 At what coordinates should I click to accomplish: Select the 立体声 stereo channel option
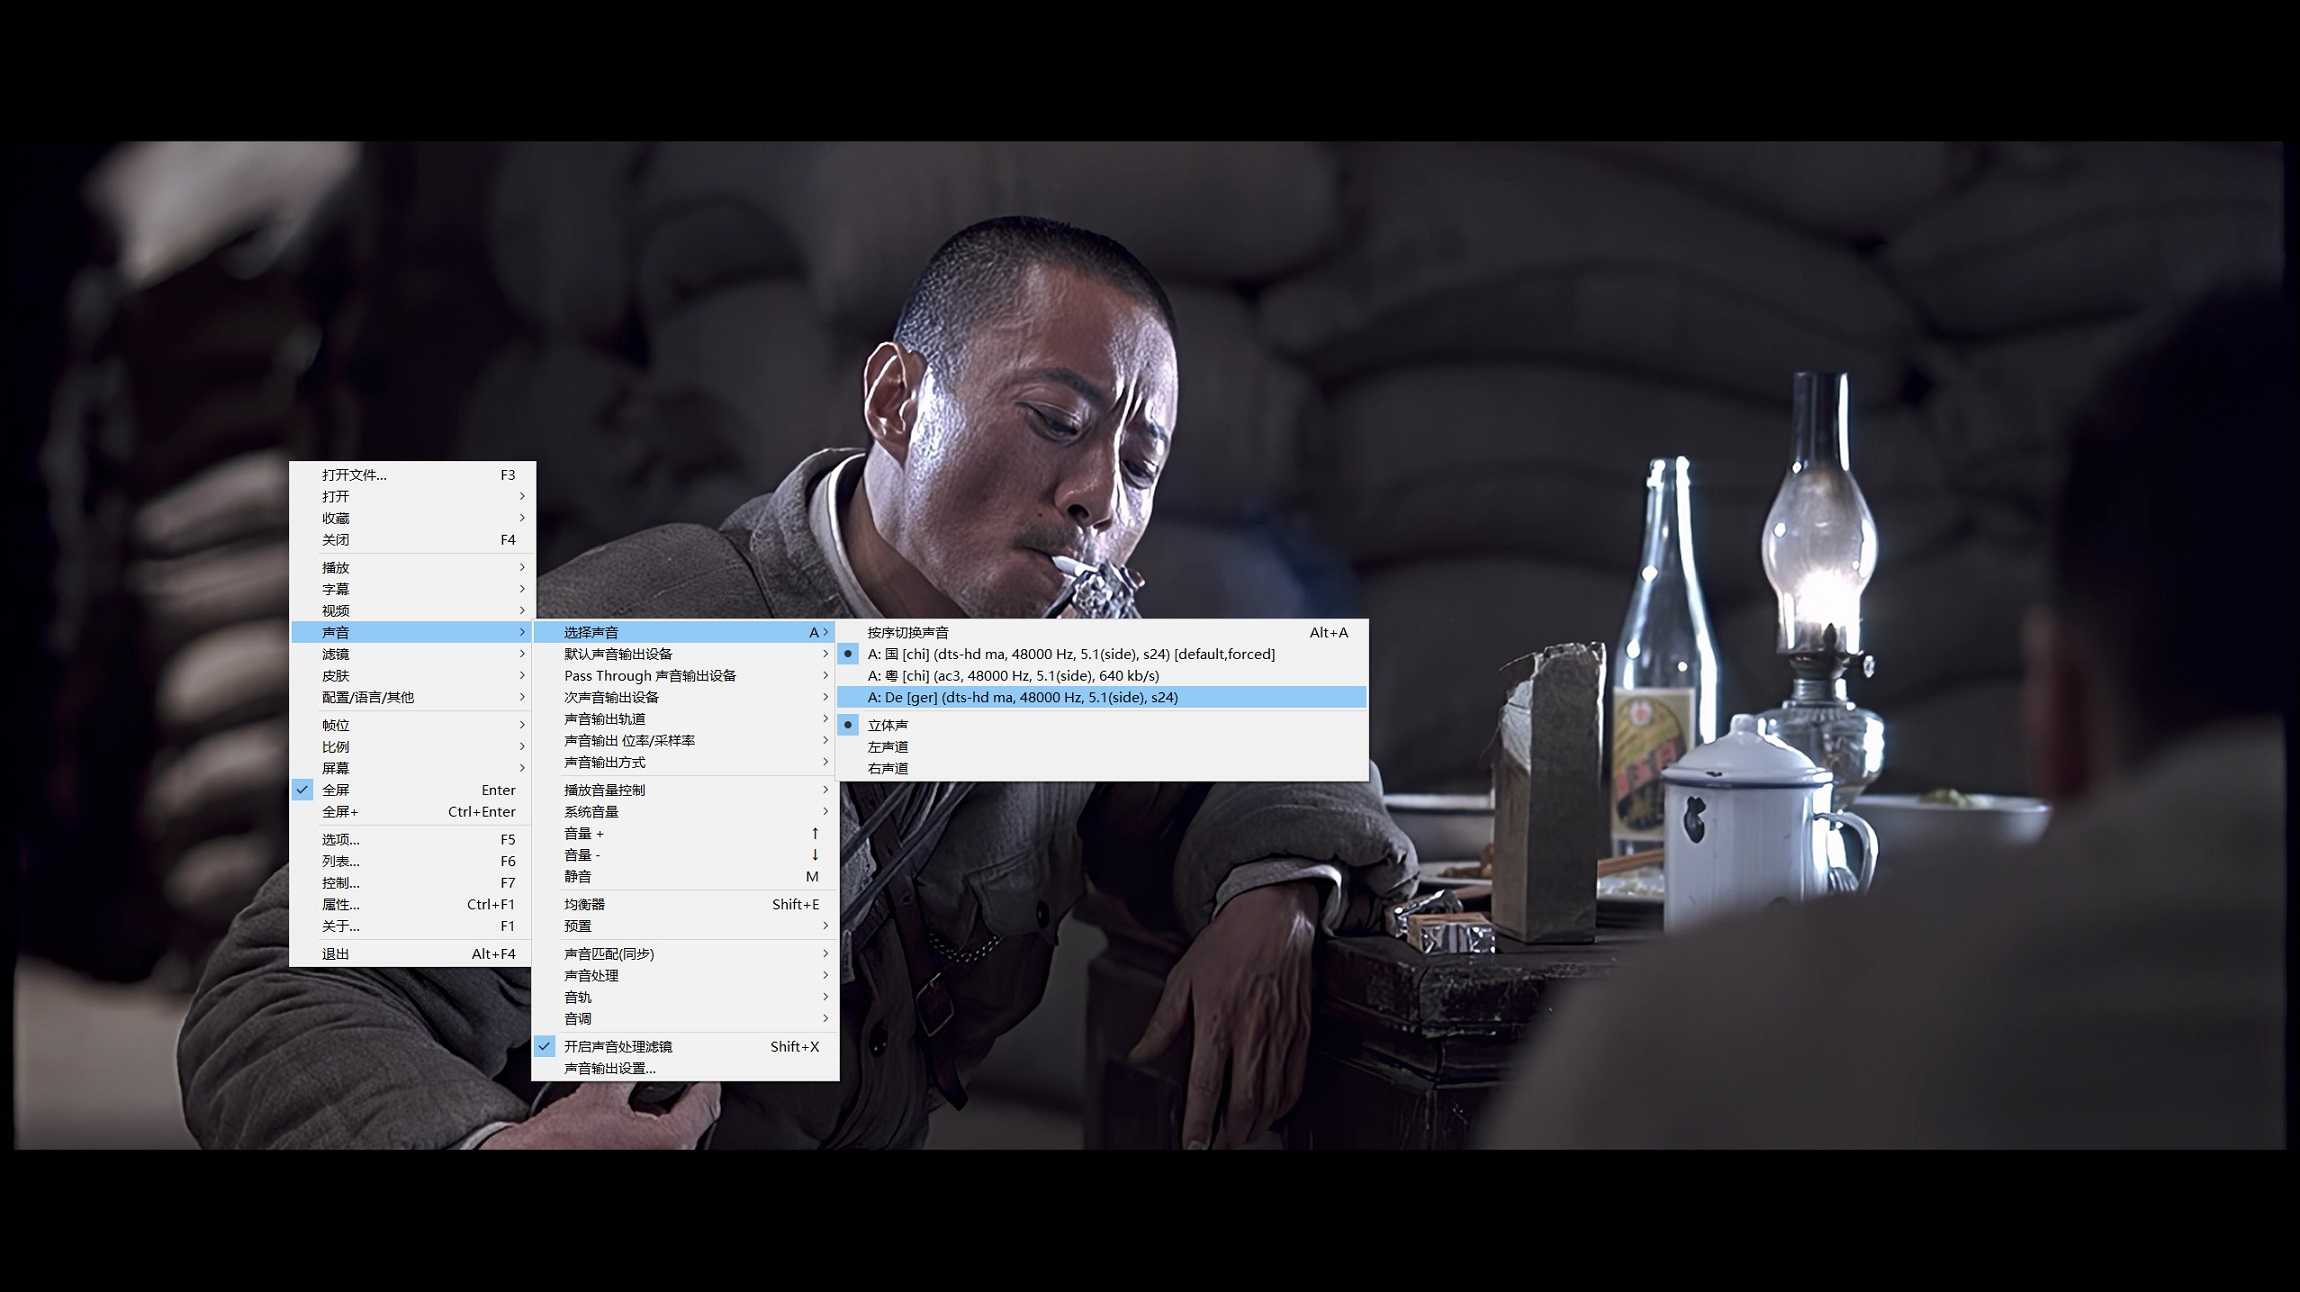pos(1102,725)
